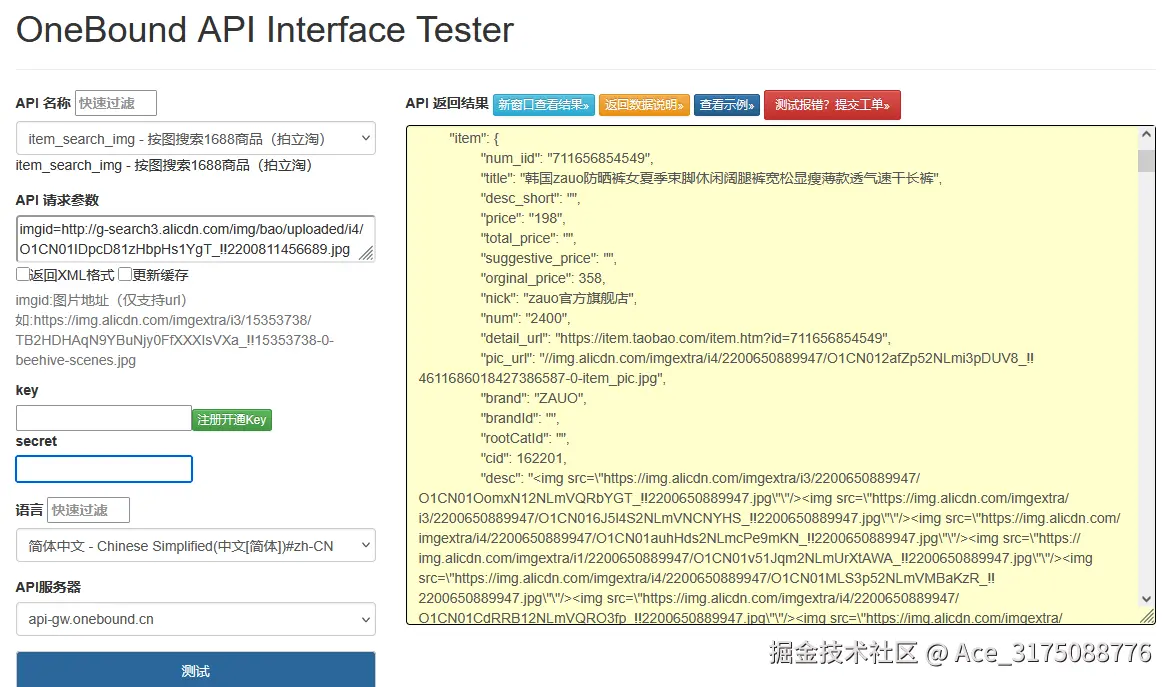Click the result box scroll-down arrow
This screenshot has height=687, width=1172.
pos(1146,599)
